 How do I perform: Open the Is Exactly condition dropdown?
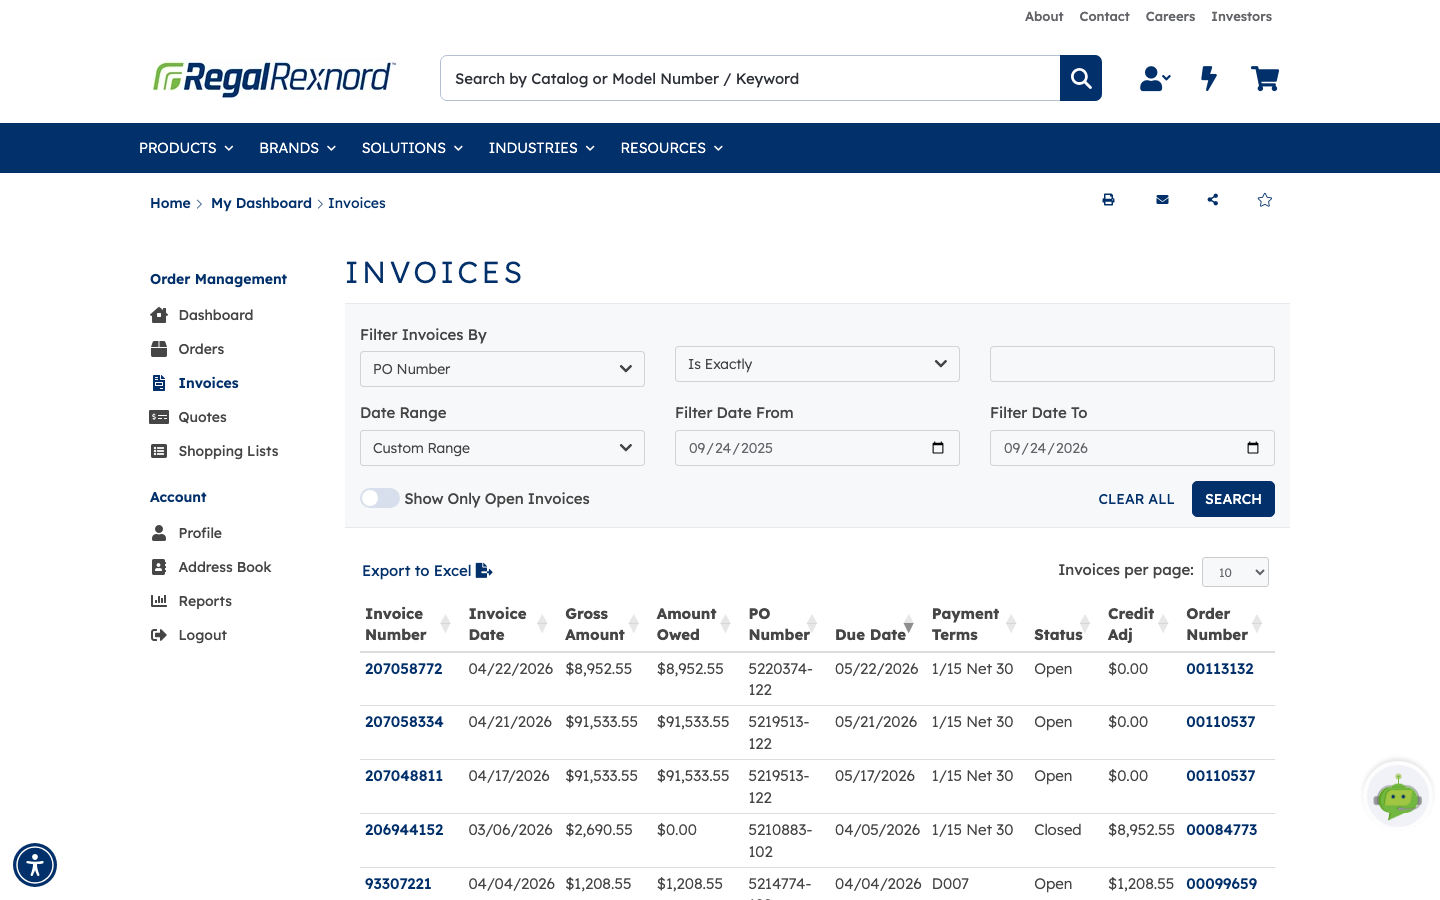(817, 364)
